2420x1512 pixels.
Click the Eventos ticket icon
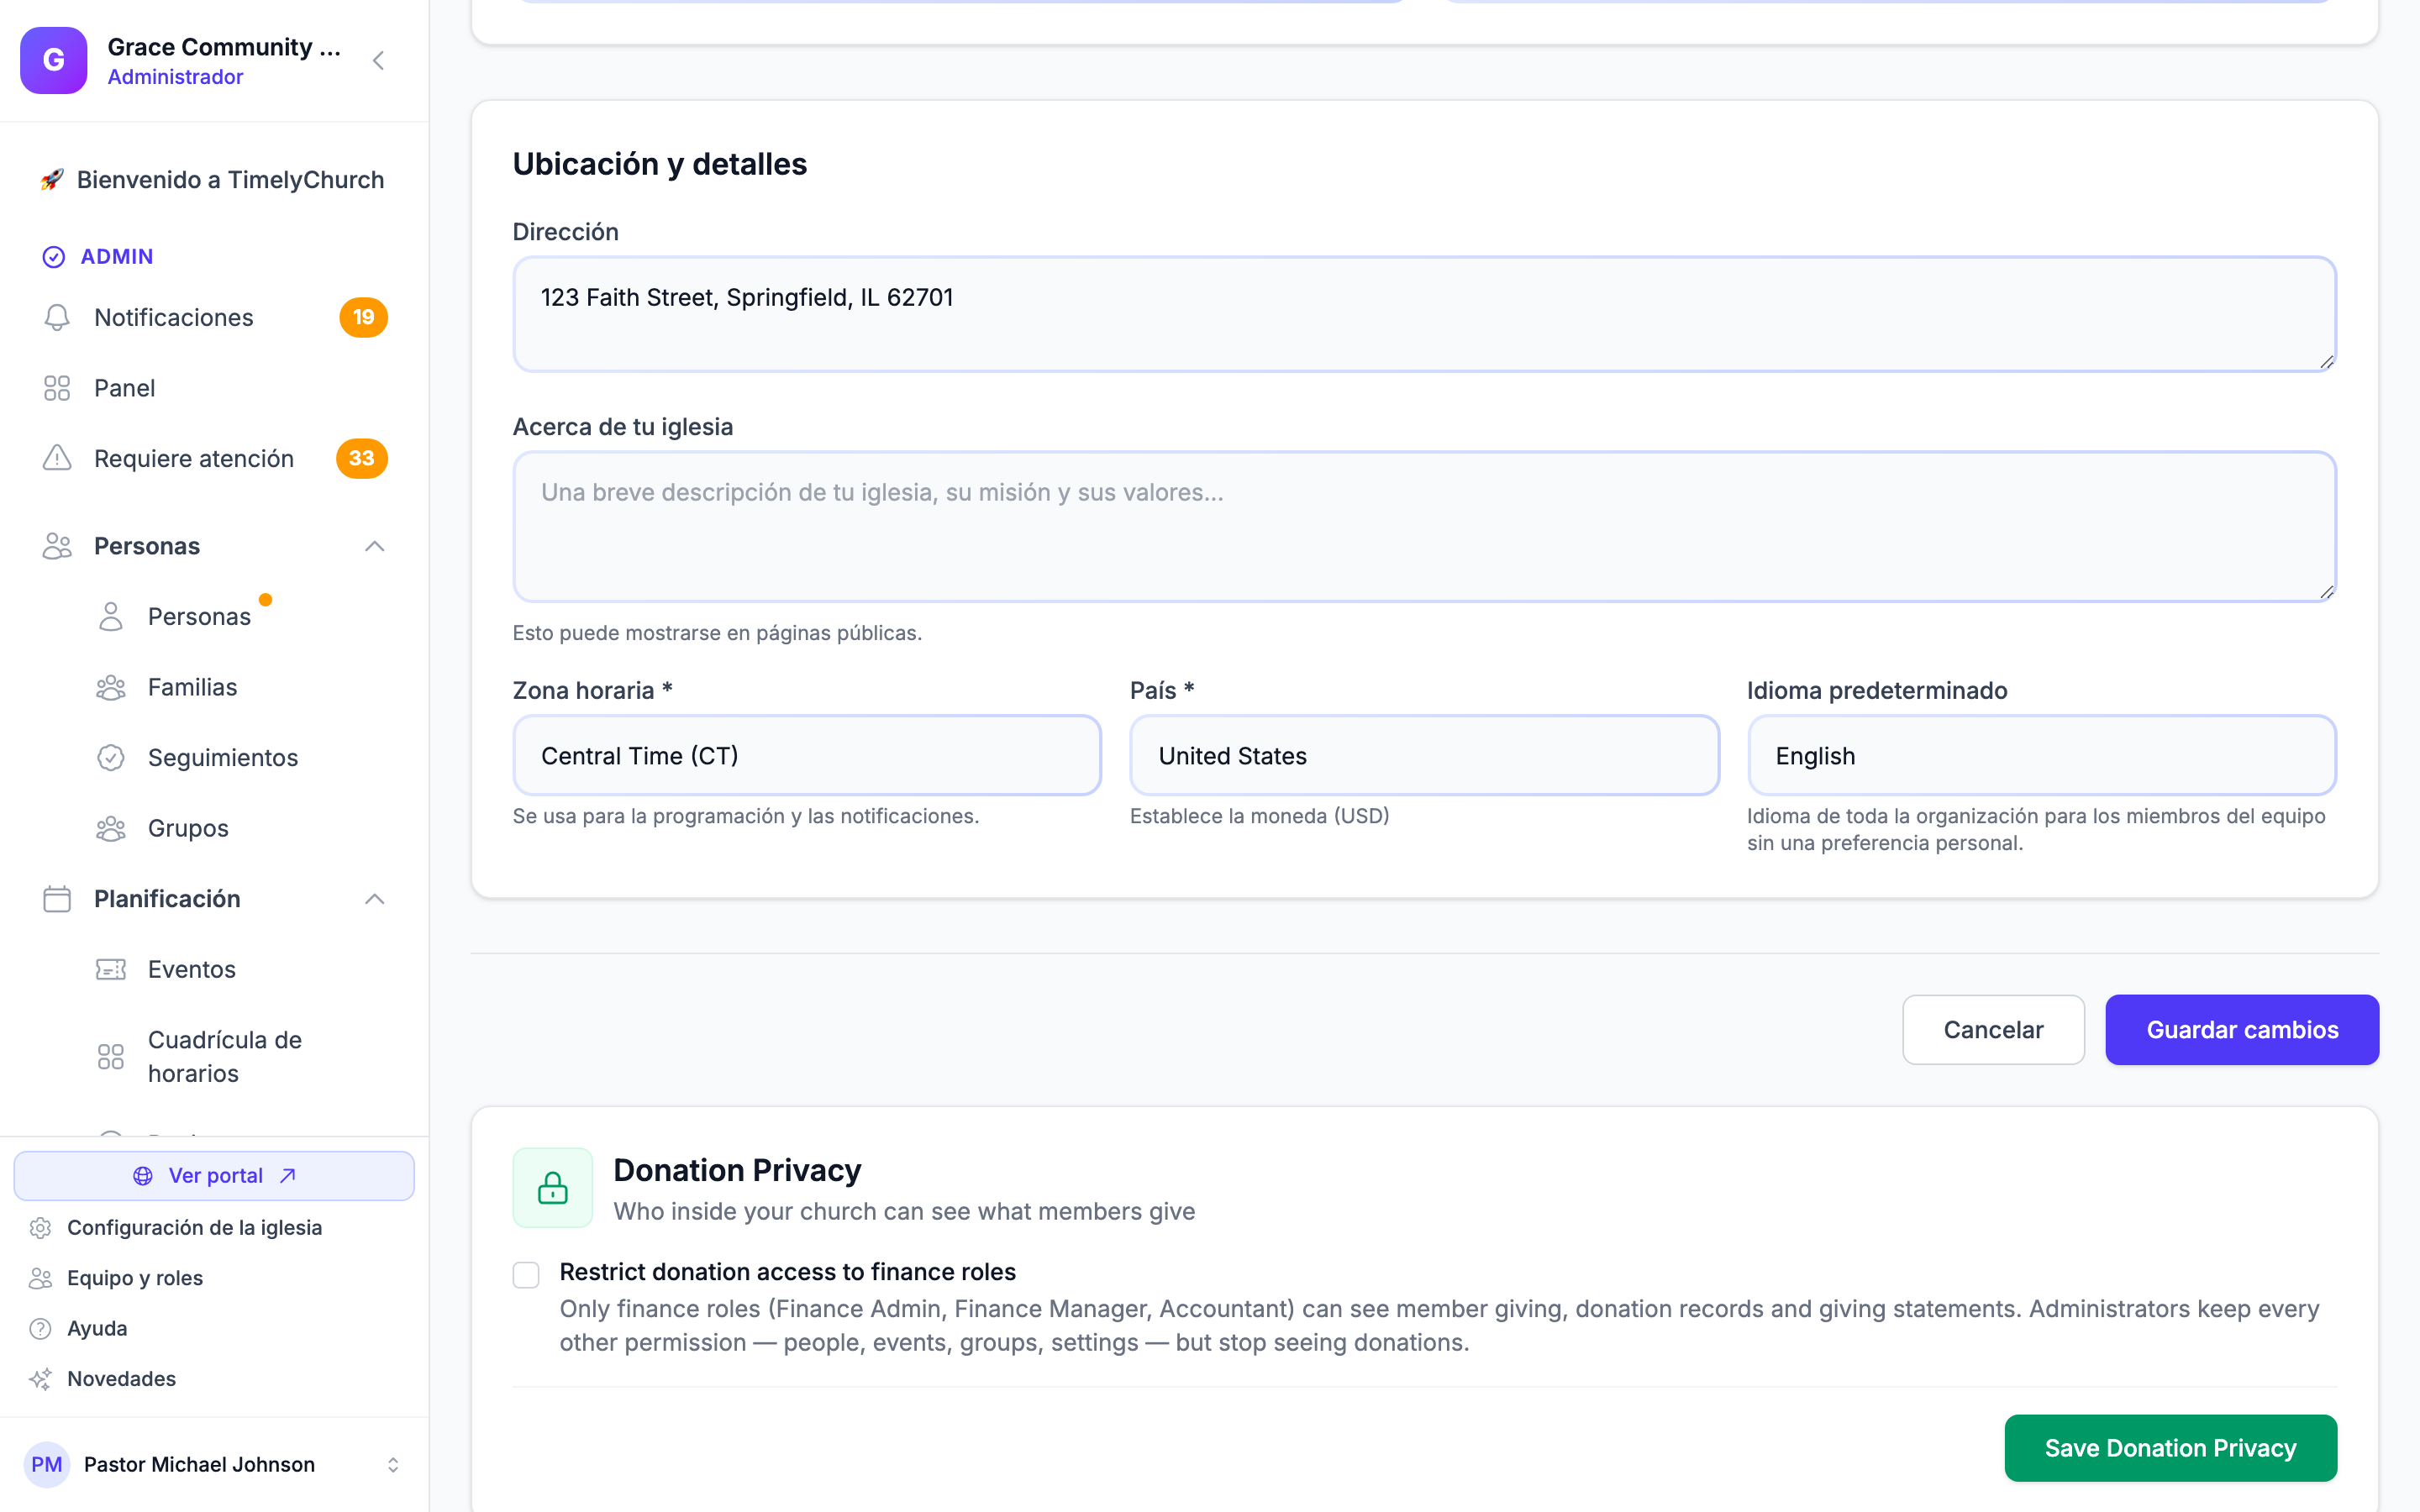(x=111, y=969)
